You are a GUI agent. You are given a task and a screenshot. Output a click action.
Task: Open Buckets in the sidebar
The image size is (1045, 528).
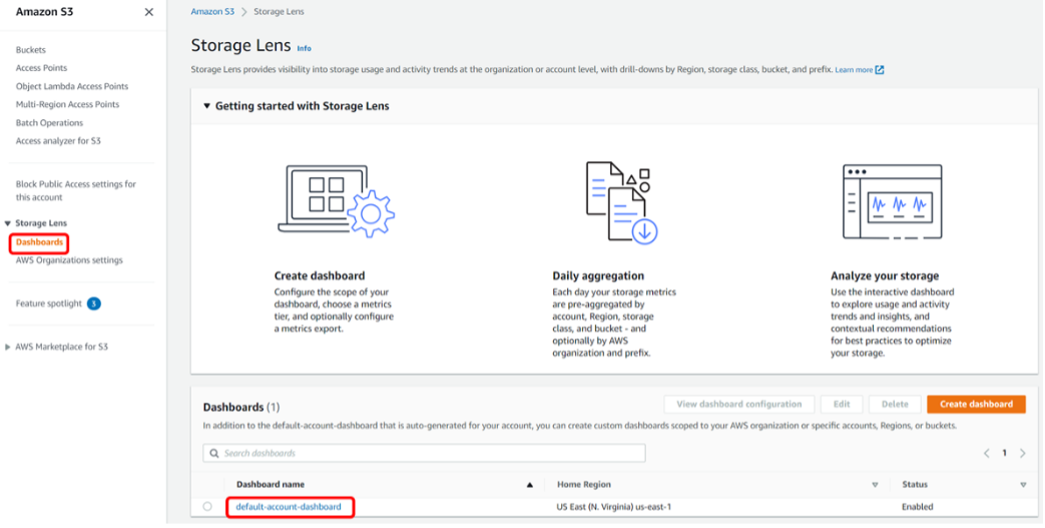tap(31, 50)
